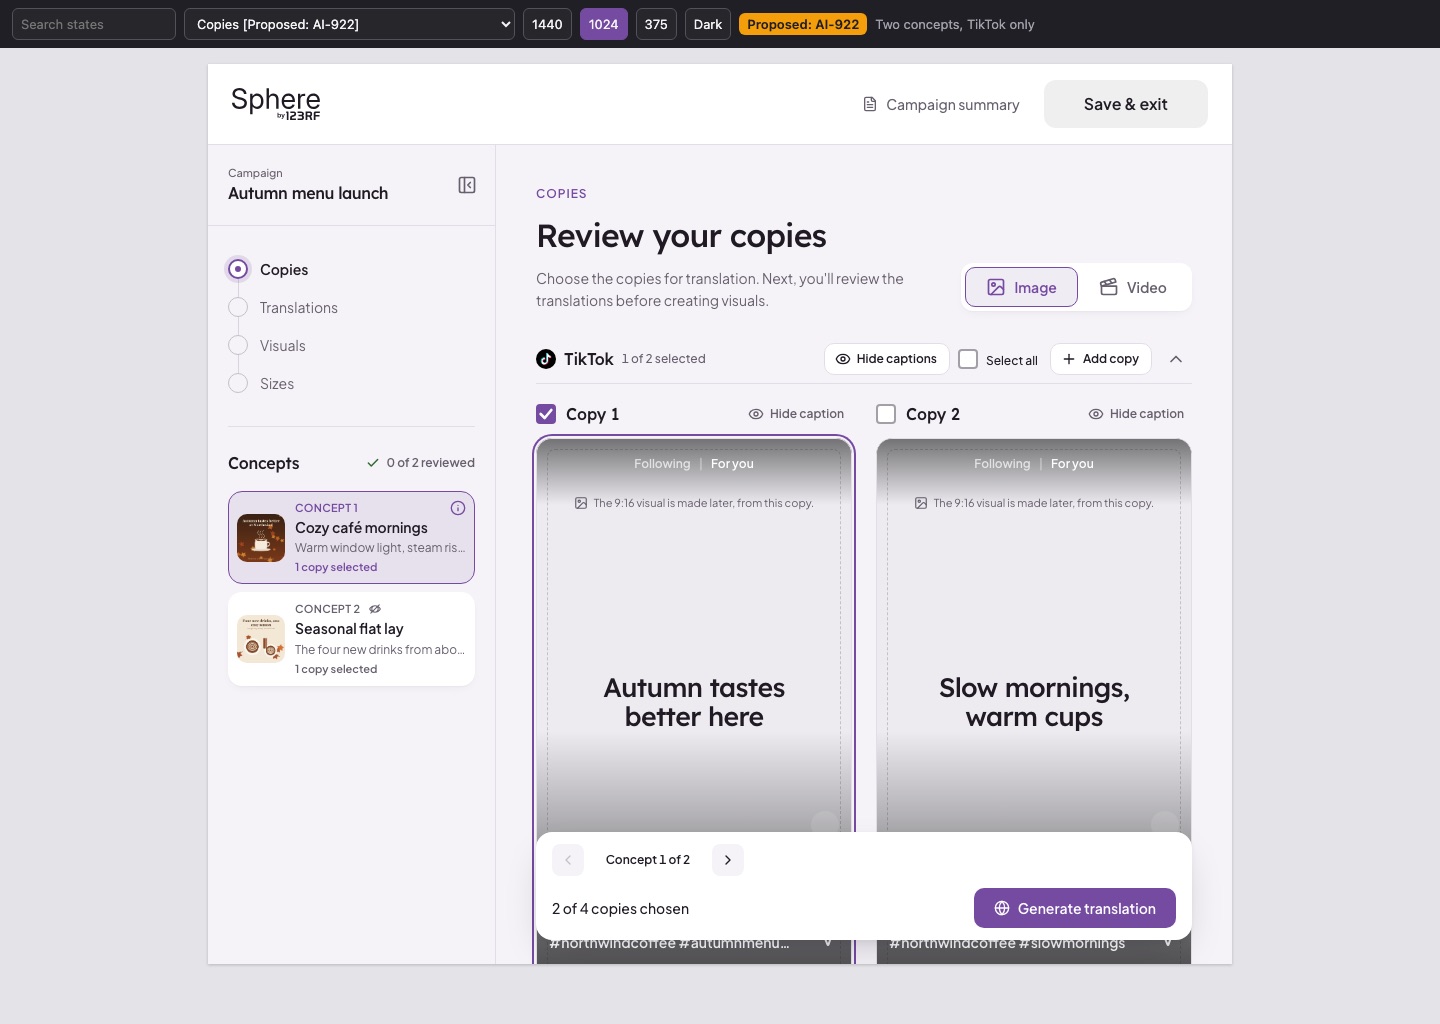Hide caption on Copy 1

point(796,414)
